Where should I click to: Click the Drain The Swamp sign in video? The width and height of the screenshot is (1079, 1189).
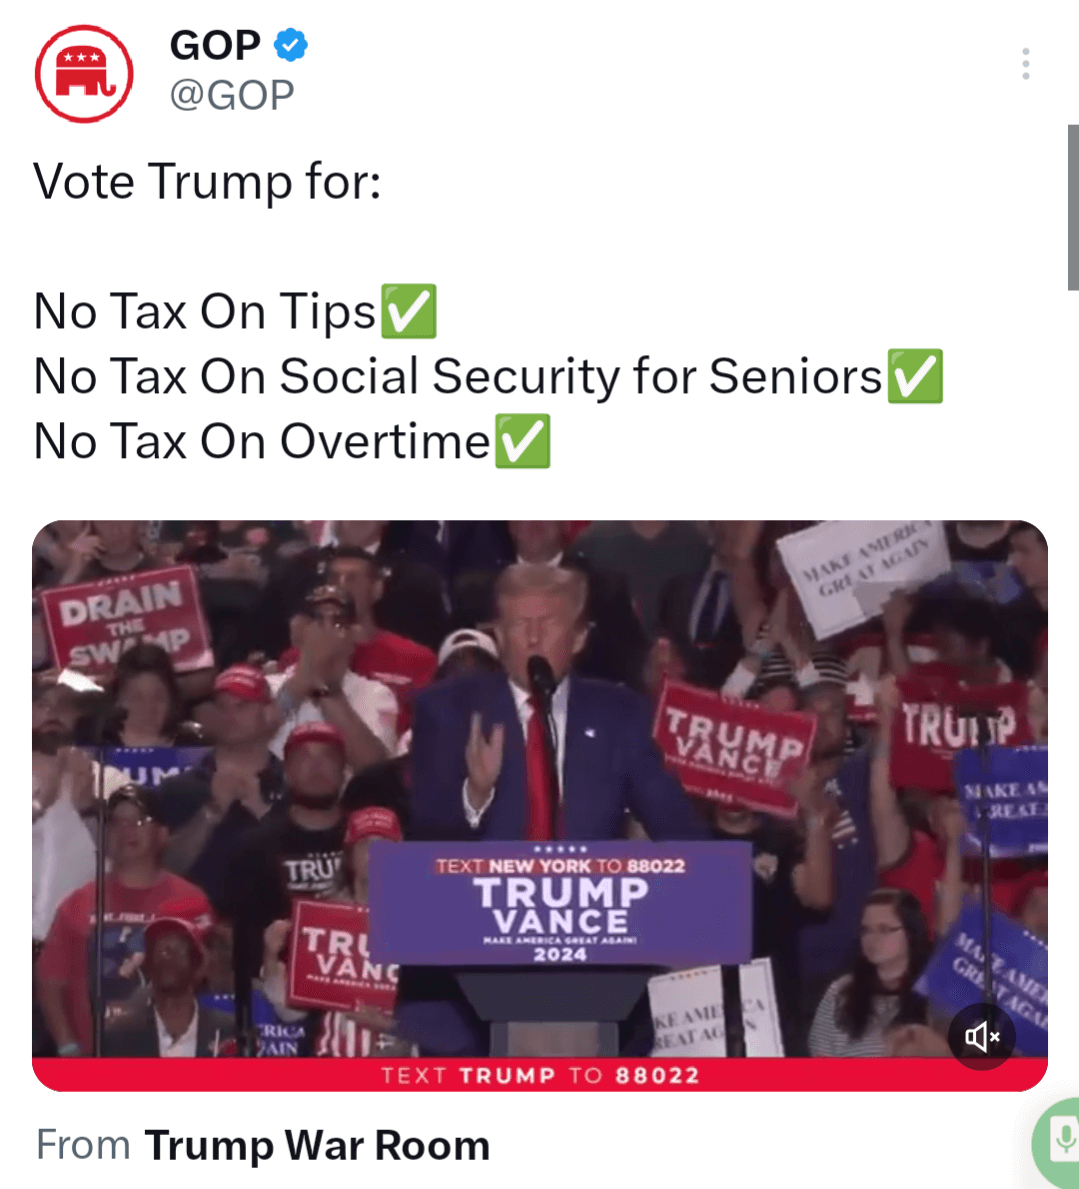point(125,618)
